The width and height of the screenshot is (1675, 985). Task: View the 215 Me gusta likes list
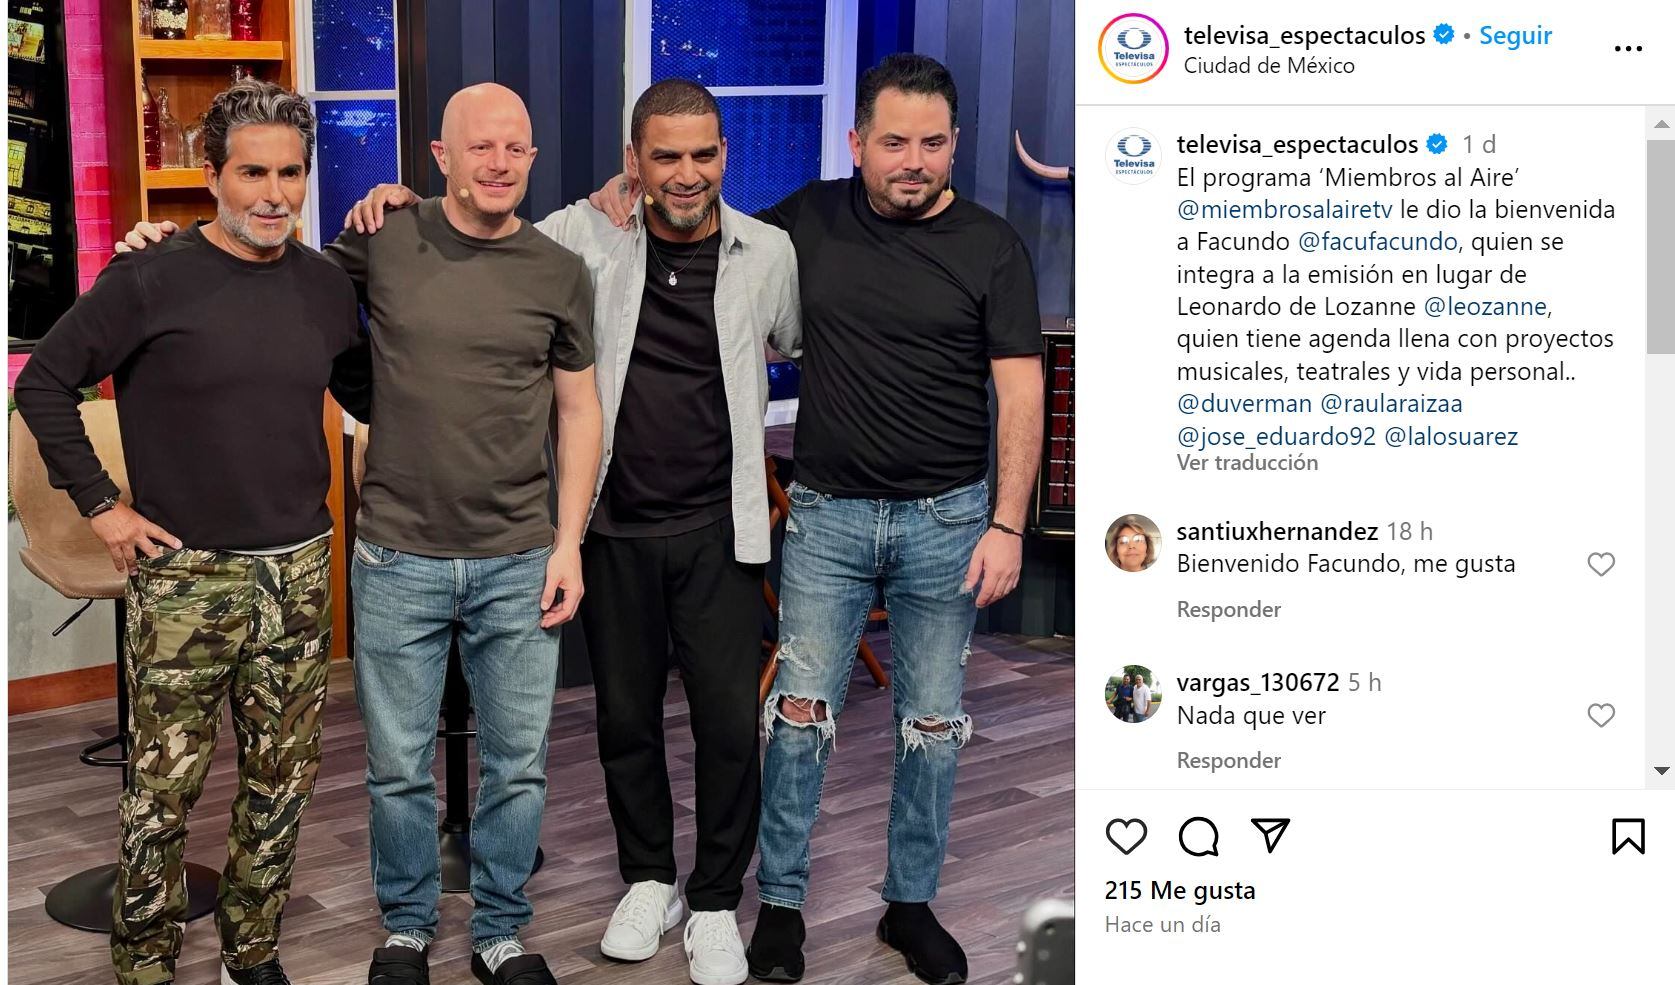click(1180, 890)
